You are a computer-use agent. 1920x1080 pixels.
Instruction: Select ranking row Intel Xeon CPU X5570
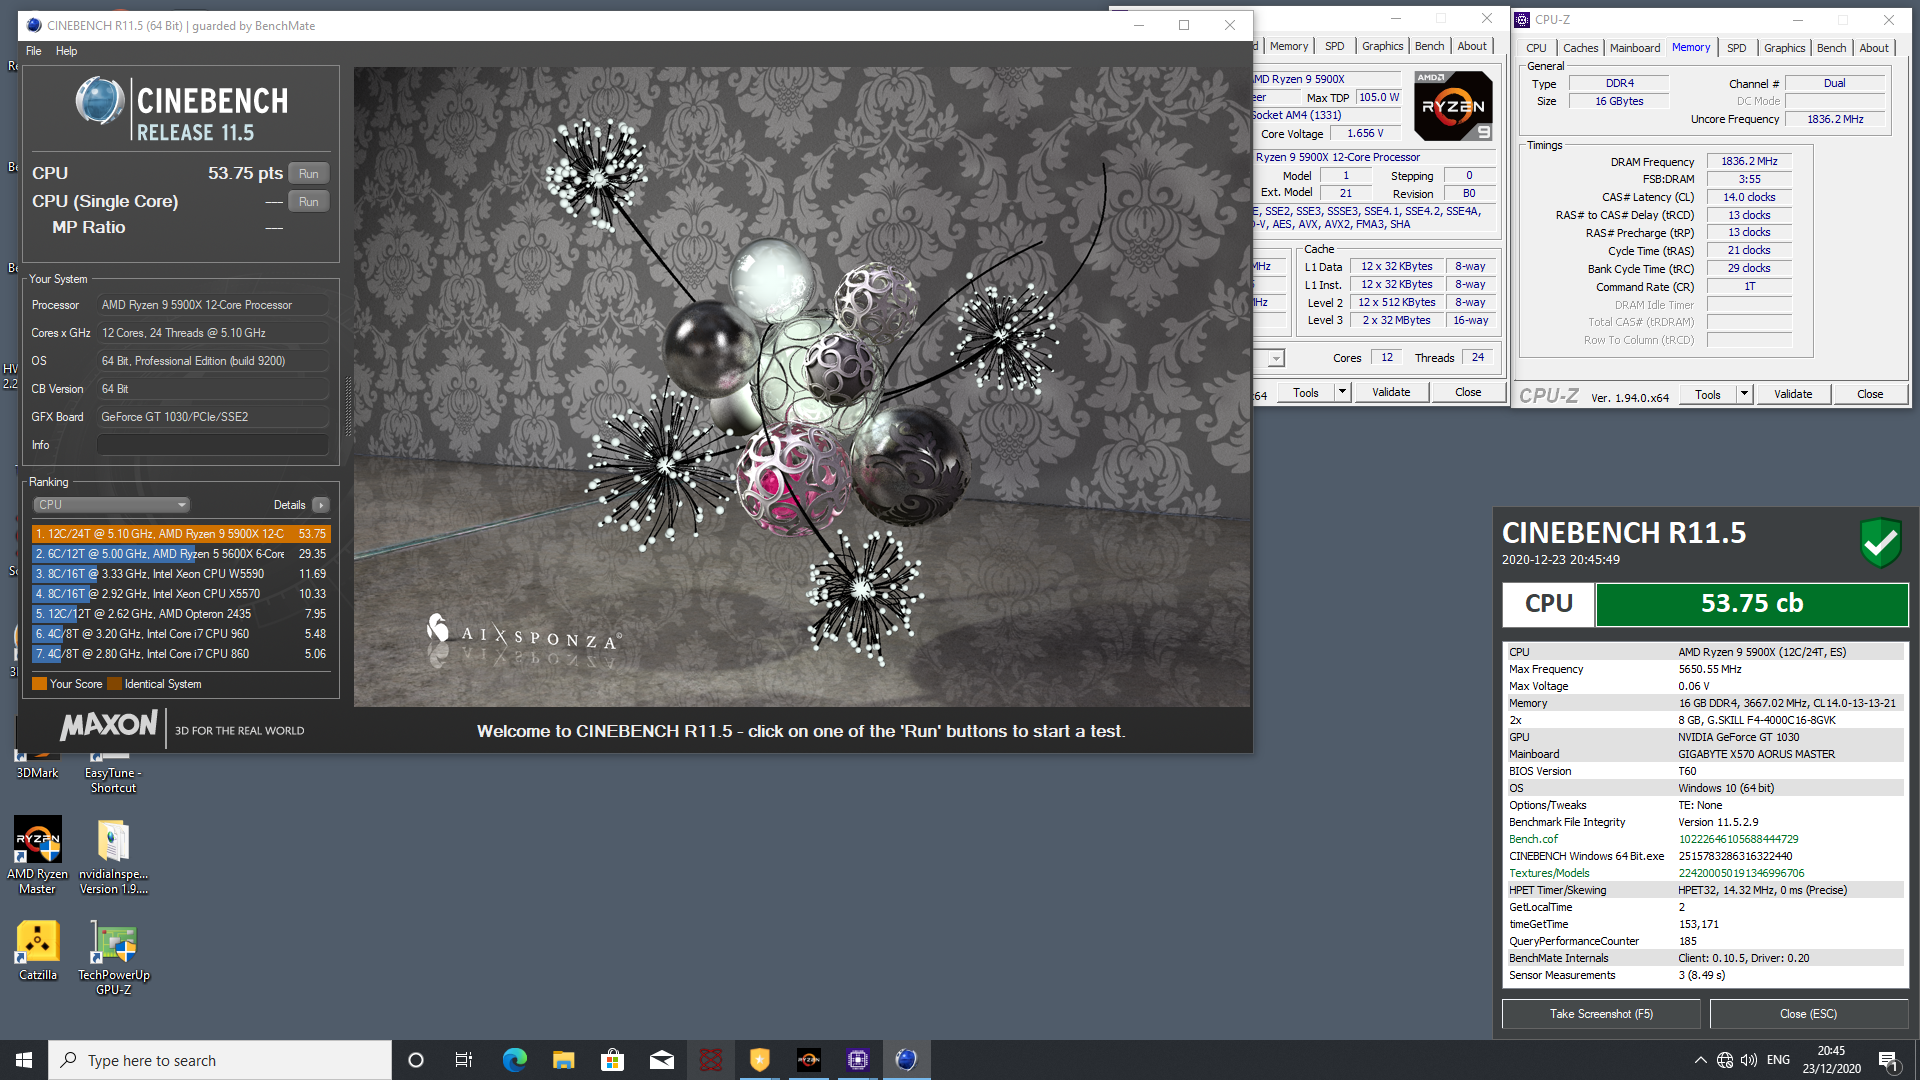pyautogui.click(x=181, y=594)
